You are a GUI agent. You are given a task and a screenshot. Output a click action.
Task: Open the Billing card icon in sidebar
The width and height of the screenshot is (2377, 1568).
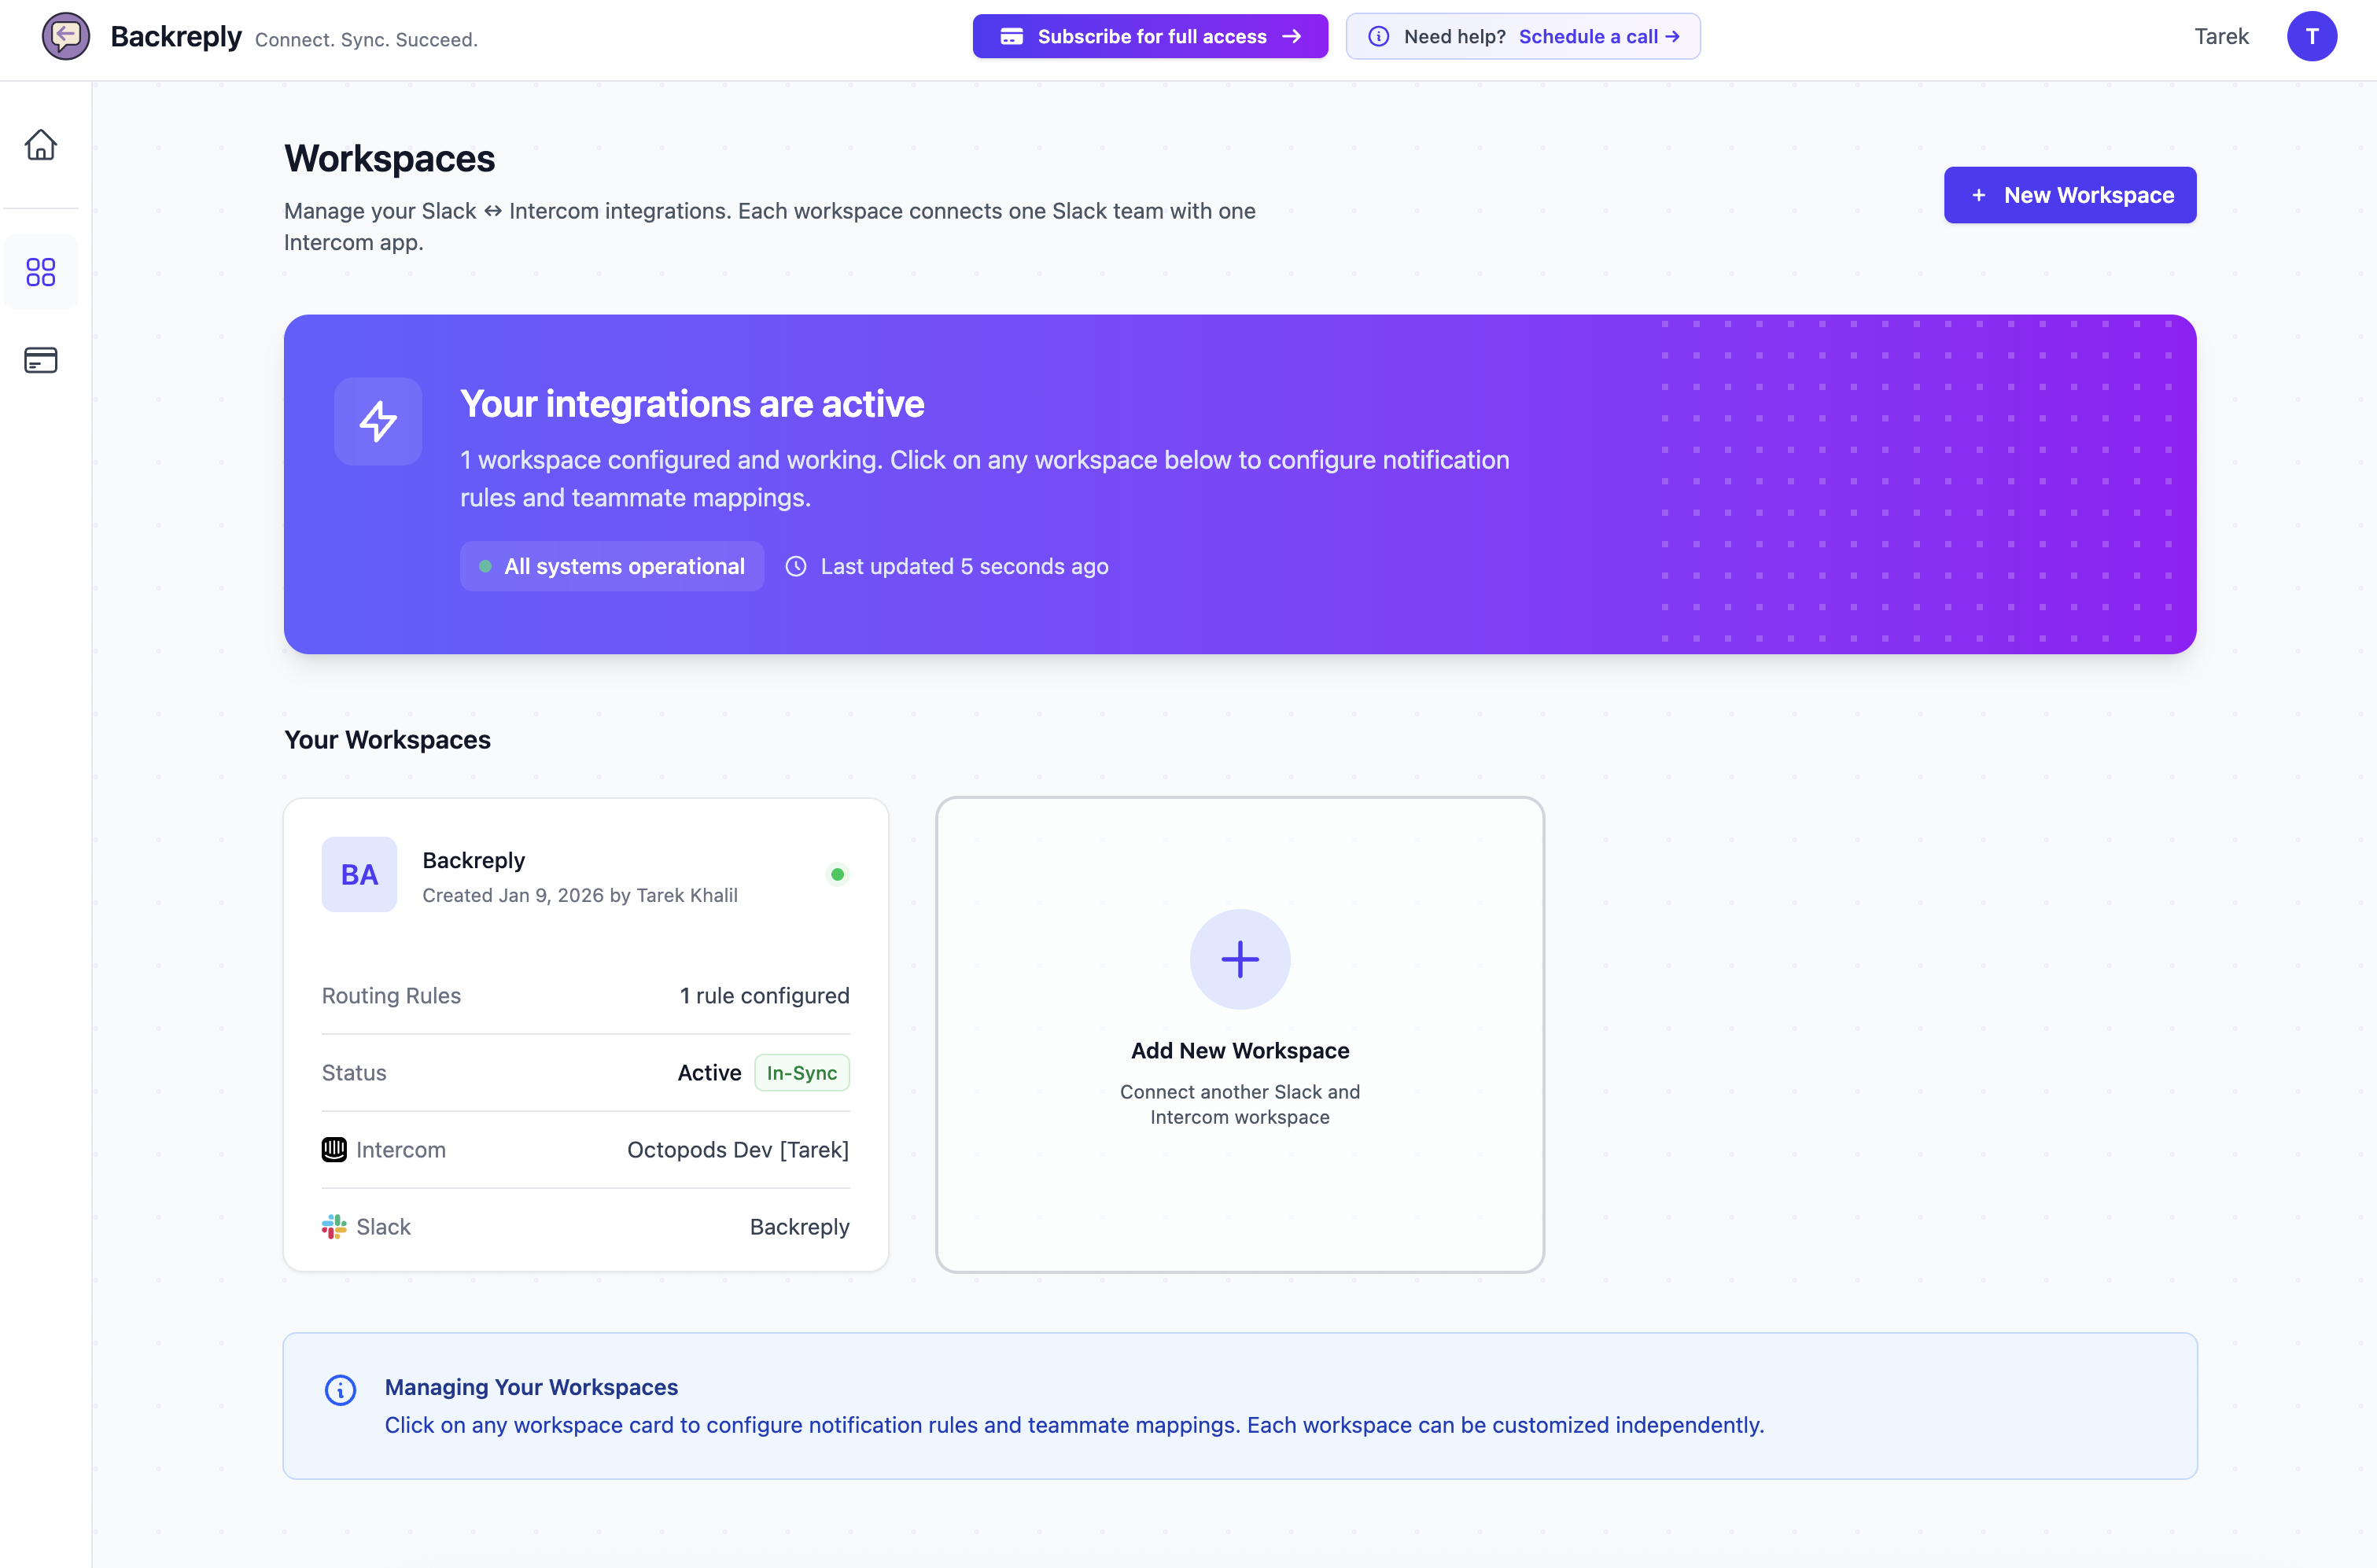click(x=40, y=360)
